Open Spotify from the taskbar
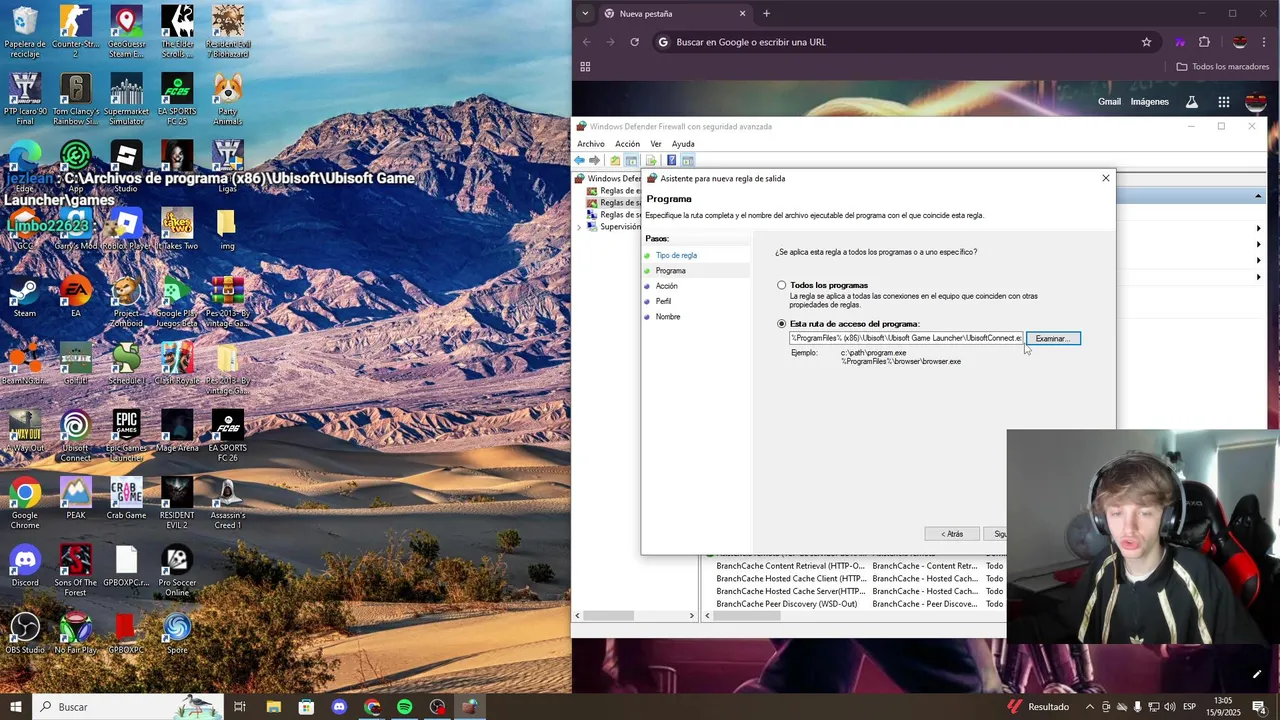 pos(404,707)
